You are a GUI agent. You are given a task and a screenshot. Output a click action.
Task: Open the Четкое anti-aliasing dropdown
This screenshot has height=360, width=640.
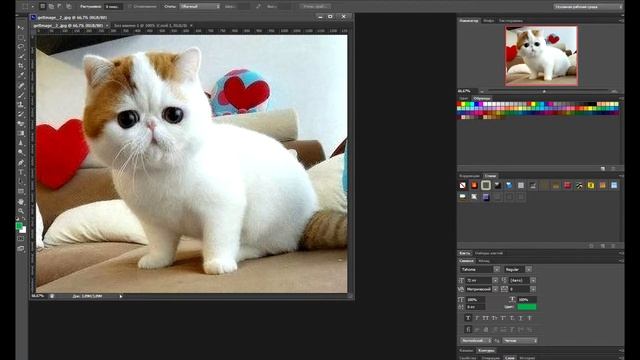tap(520, 340)
